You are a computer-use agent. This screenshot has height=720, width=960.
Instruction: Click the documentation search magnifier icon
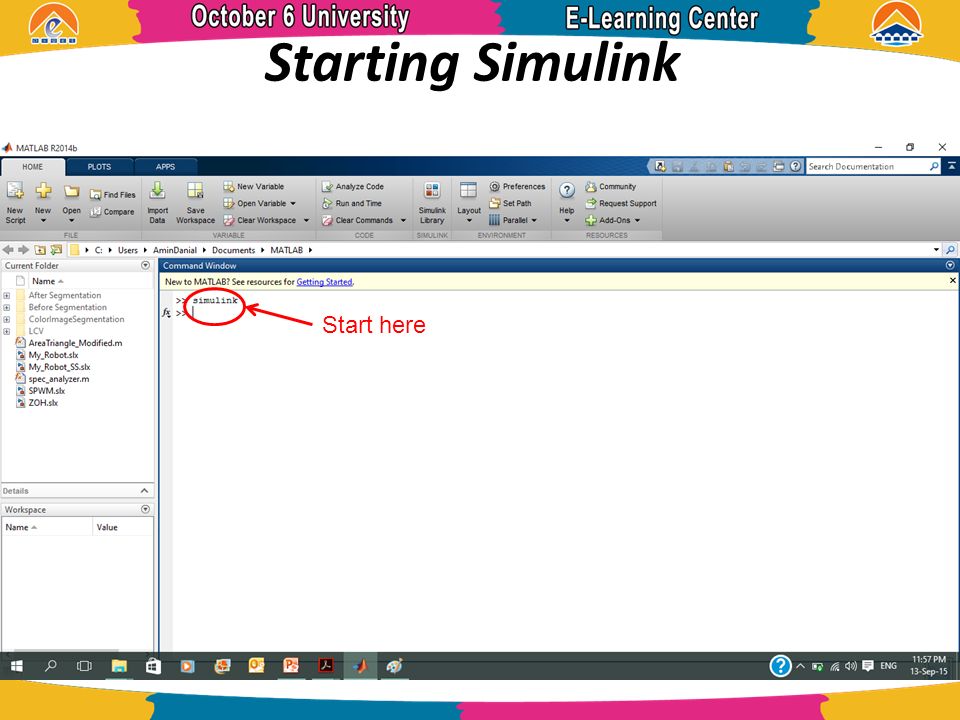[x=934, y=167]
